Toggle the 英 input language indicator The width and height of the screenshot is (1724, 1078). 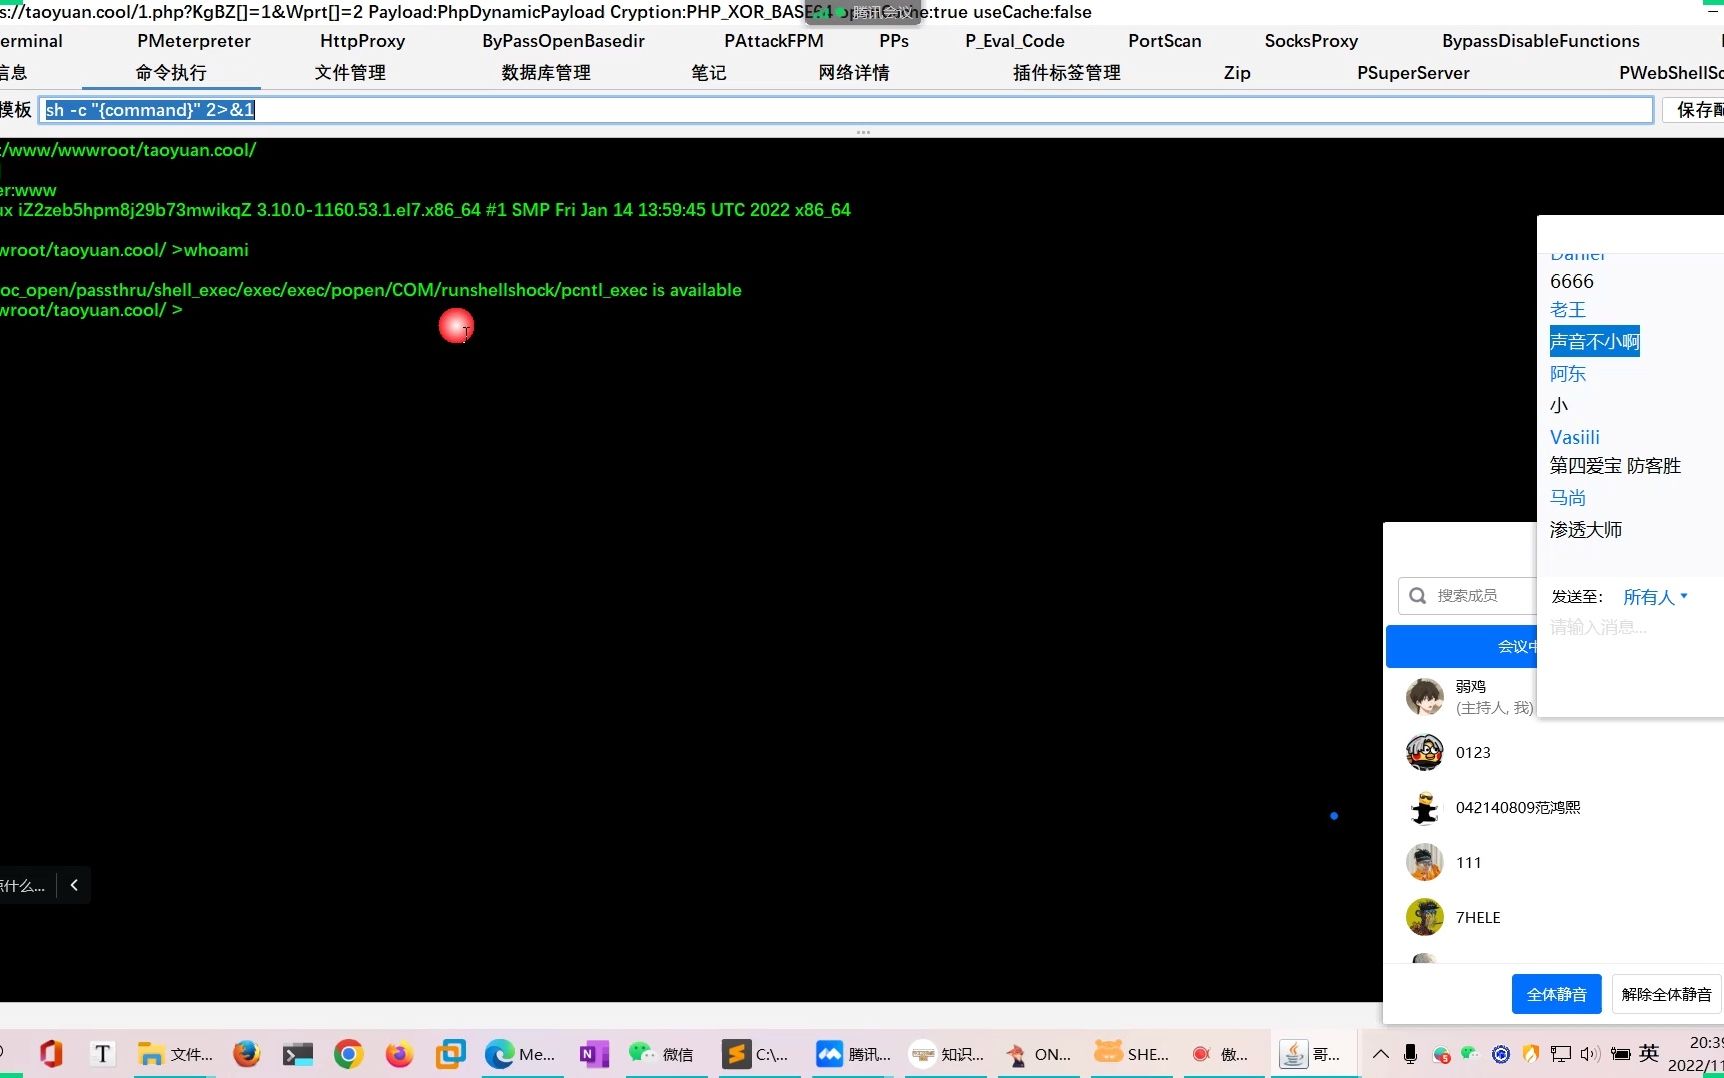click(1649, 1053)
